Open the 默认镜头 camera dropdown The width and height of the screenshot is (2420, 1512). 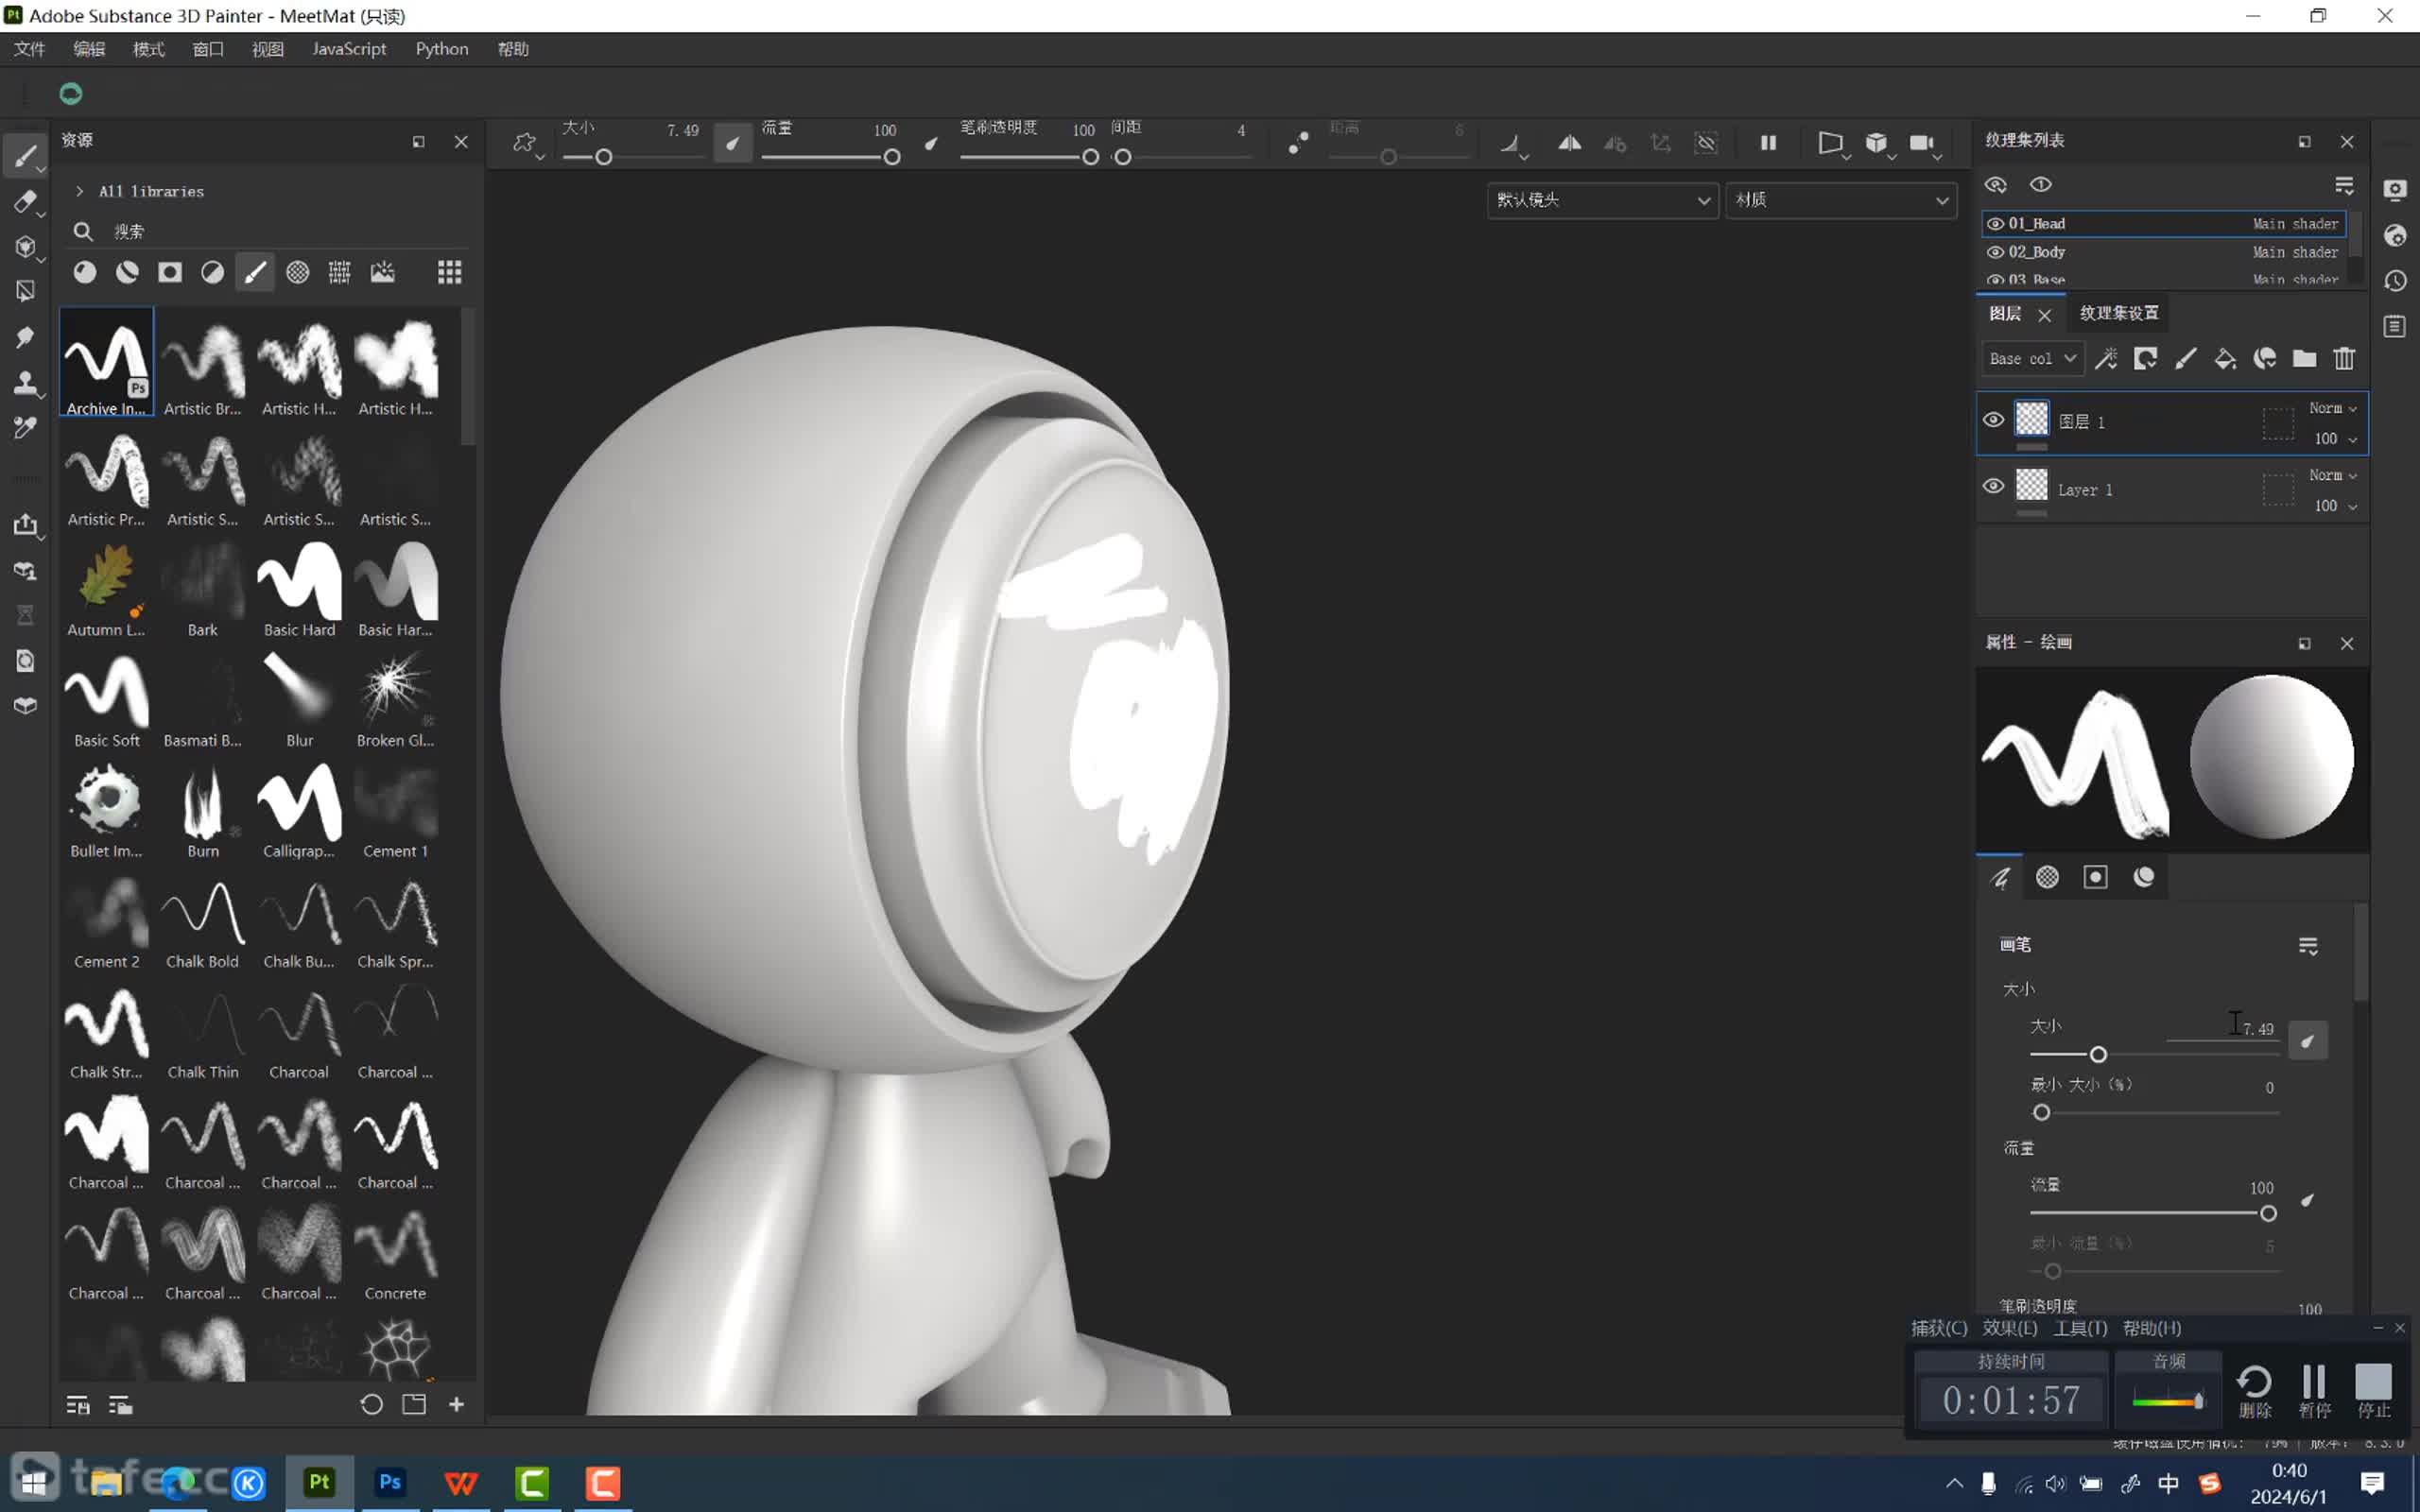click(x=1603, y=200)
